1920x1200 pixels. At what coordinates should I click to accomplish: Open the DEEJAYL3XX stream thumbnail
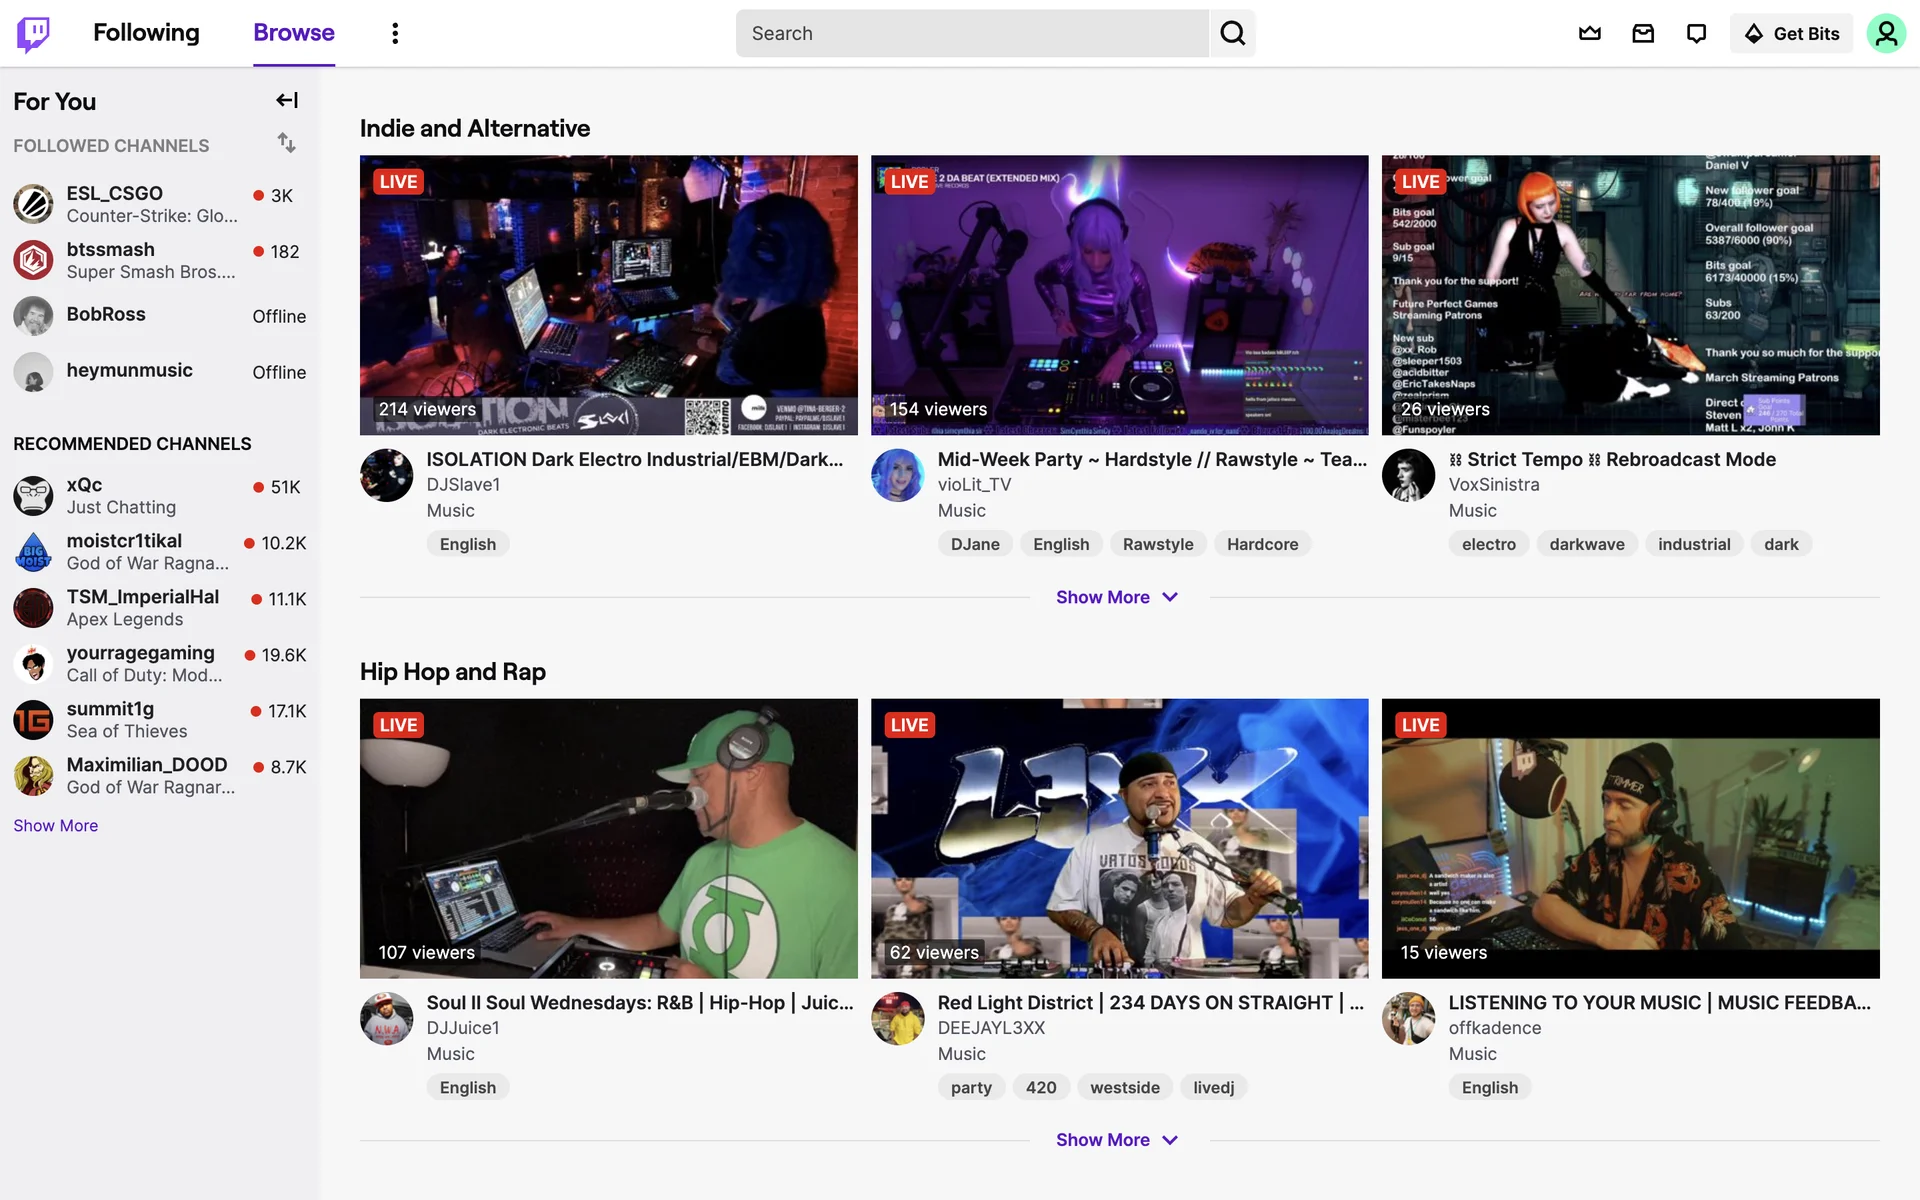tap(1119, 838)
